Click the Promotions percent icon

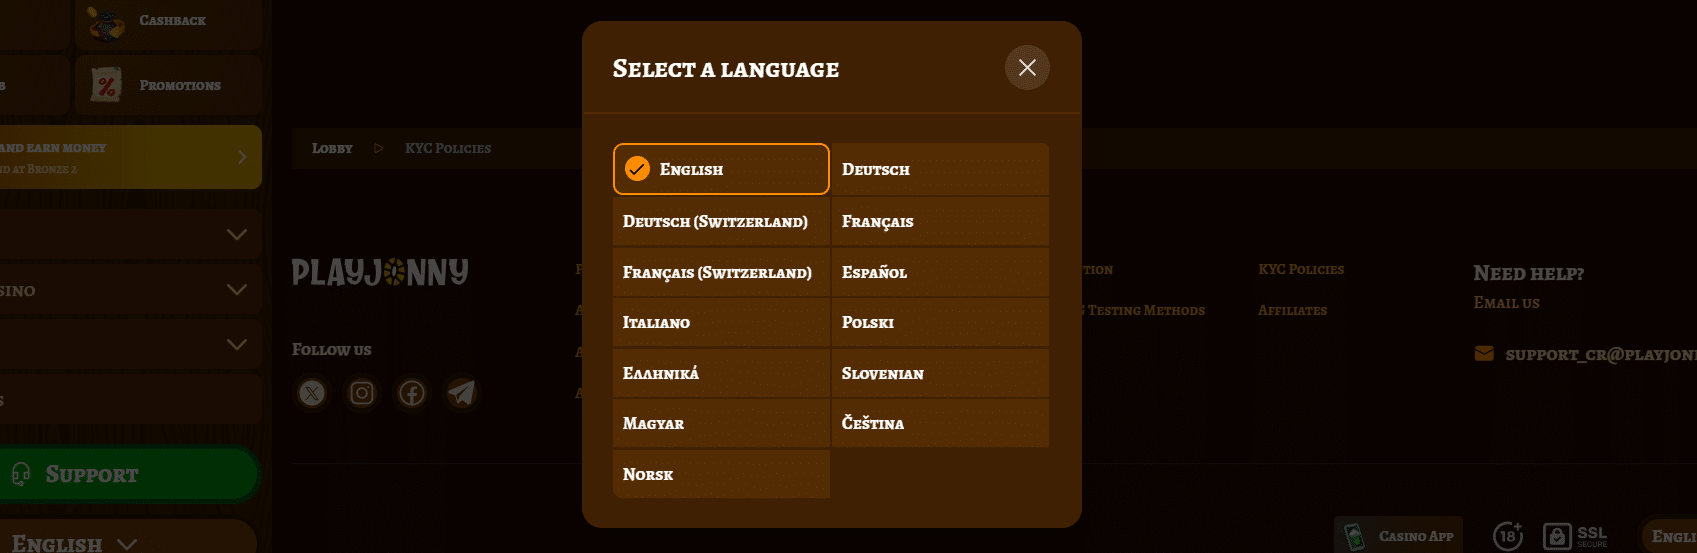pos(106,85)
